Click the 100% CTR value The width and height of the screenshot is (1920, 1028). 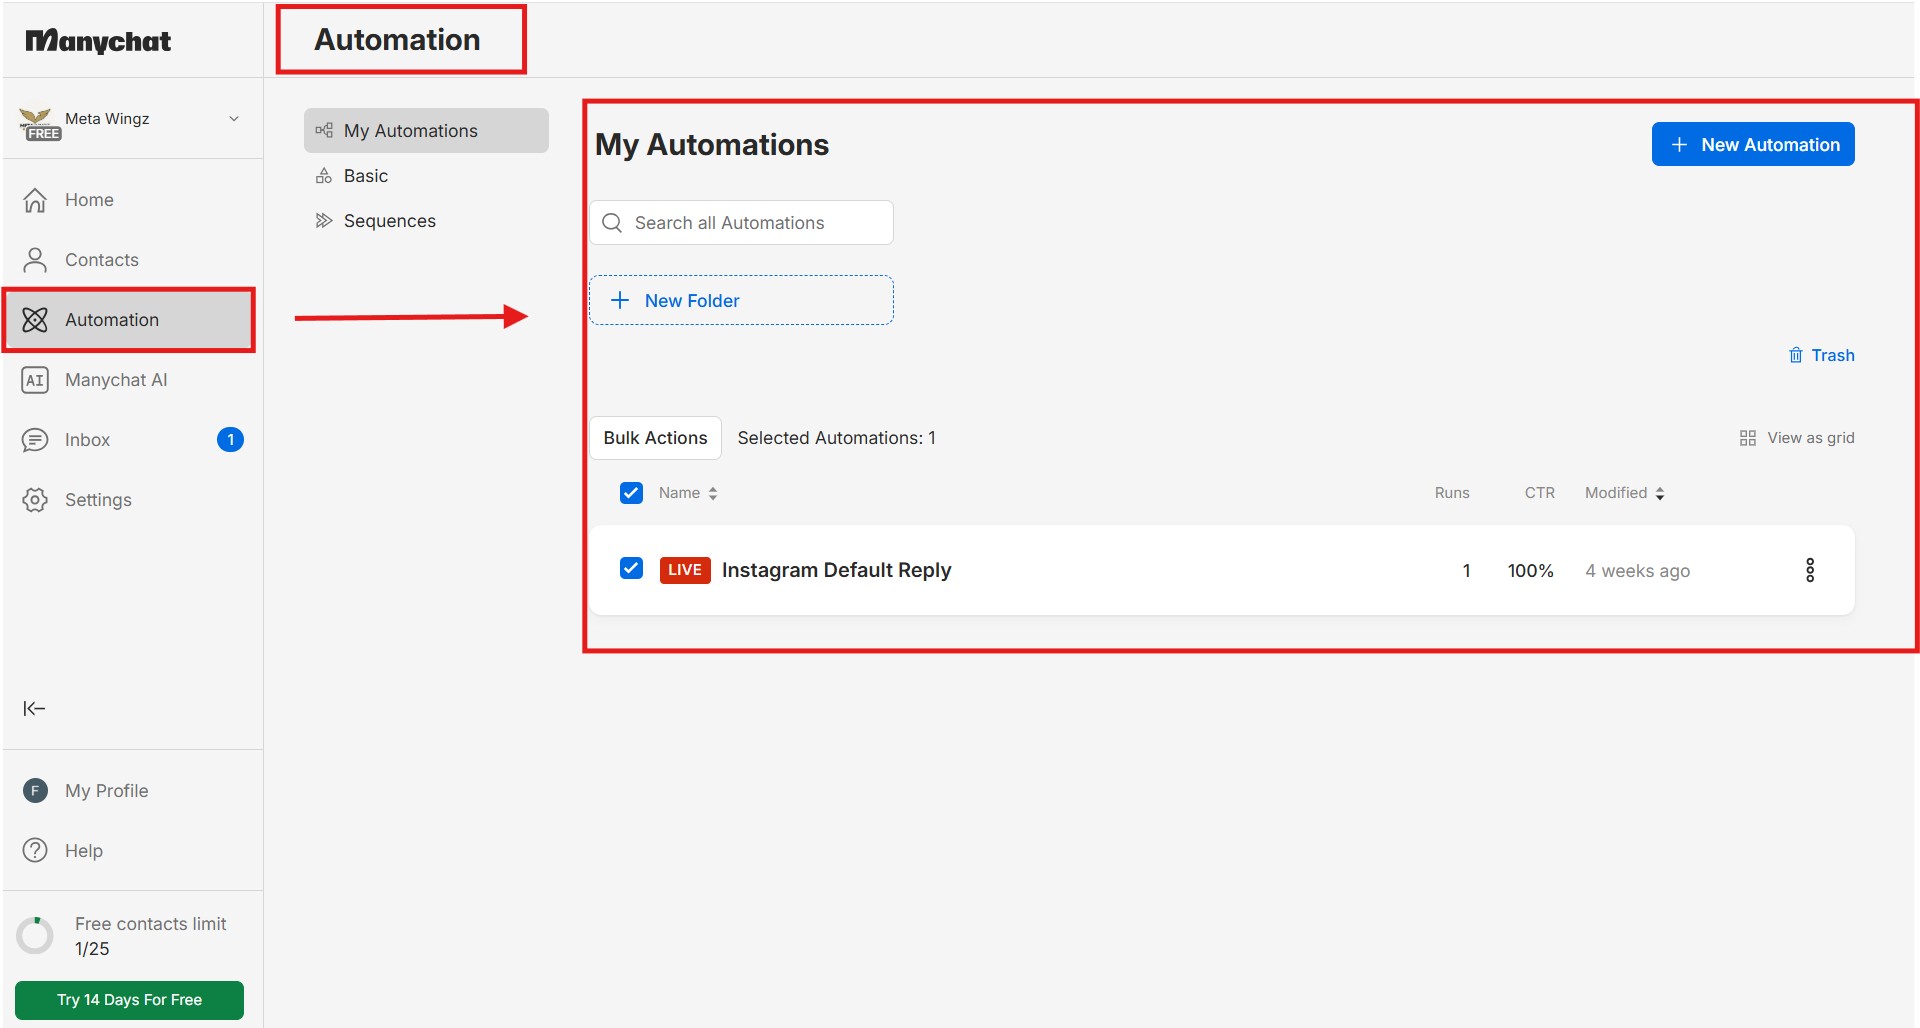1530,571
